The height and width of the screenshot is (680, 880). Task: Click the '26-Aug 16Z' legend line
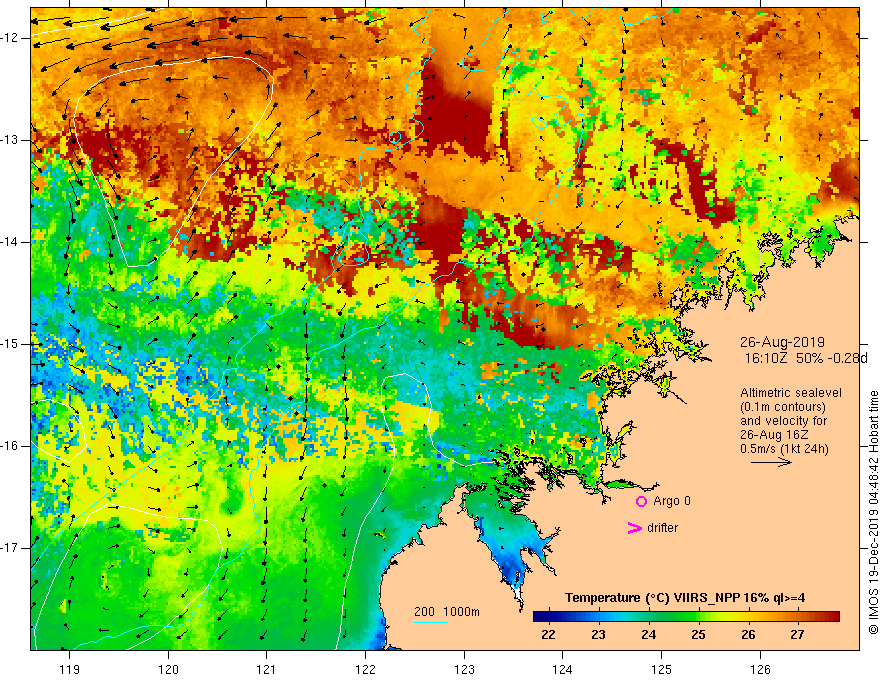[x=772, y=435]
